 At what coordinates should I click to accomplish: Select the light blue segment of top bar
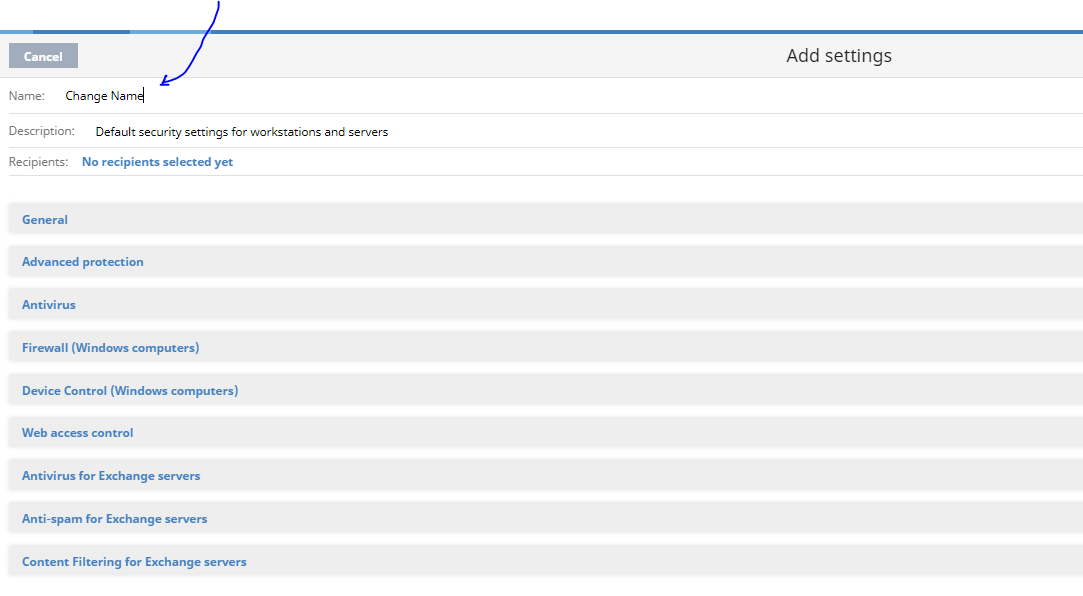pos(169,32)
